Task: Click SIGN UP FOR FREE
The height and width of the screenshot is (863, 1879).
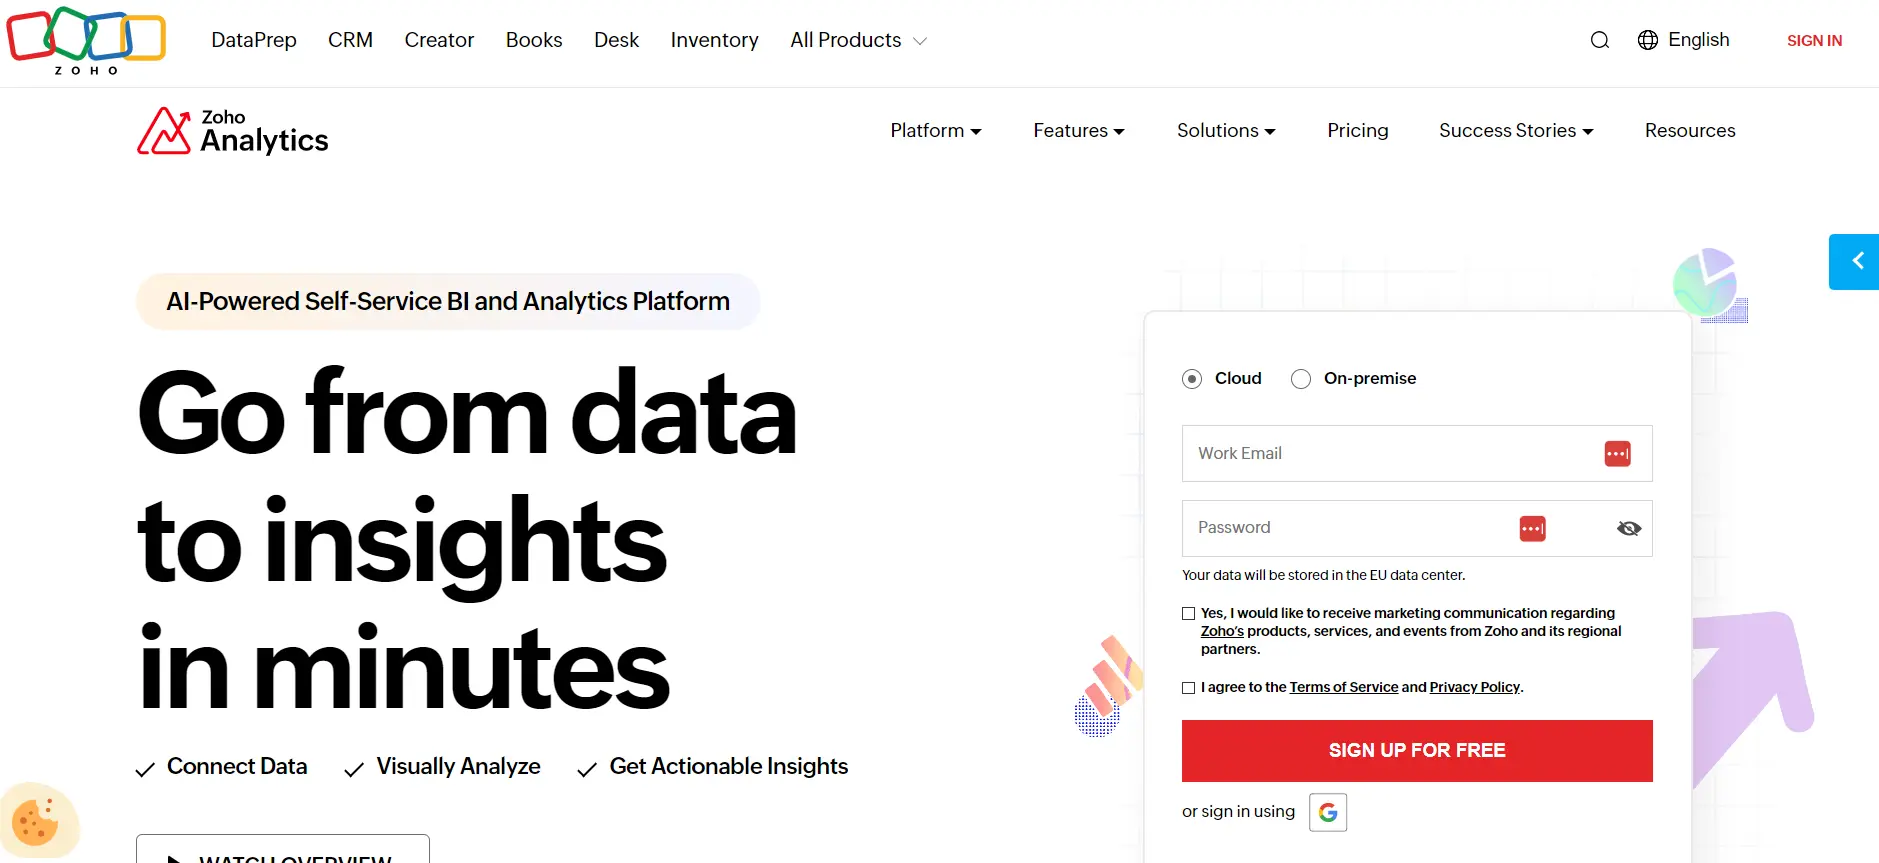Action: point(1417,750)
